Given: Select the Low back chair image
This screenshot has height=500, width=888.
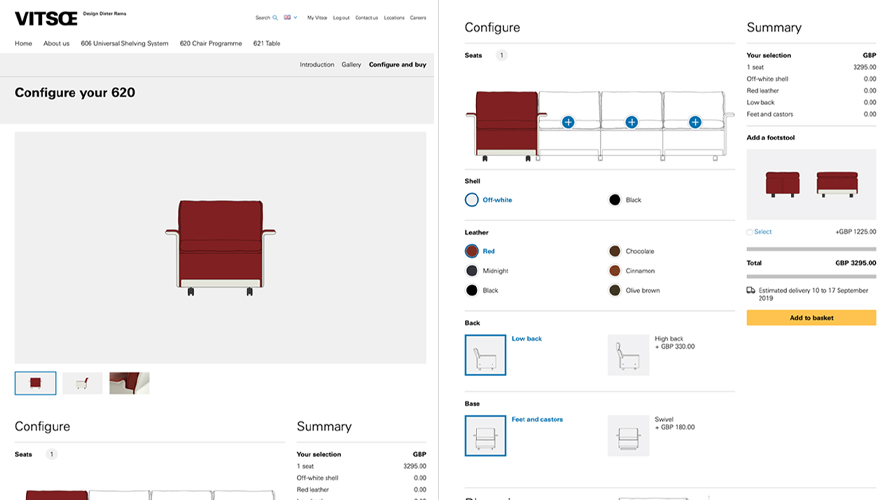Looking at the screenshot, I should 485,355.
